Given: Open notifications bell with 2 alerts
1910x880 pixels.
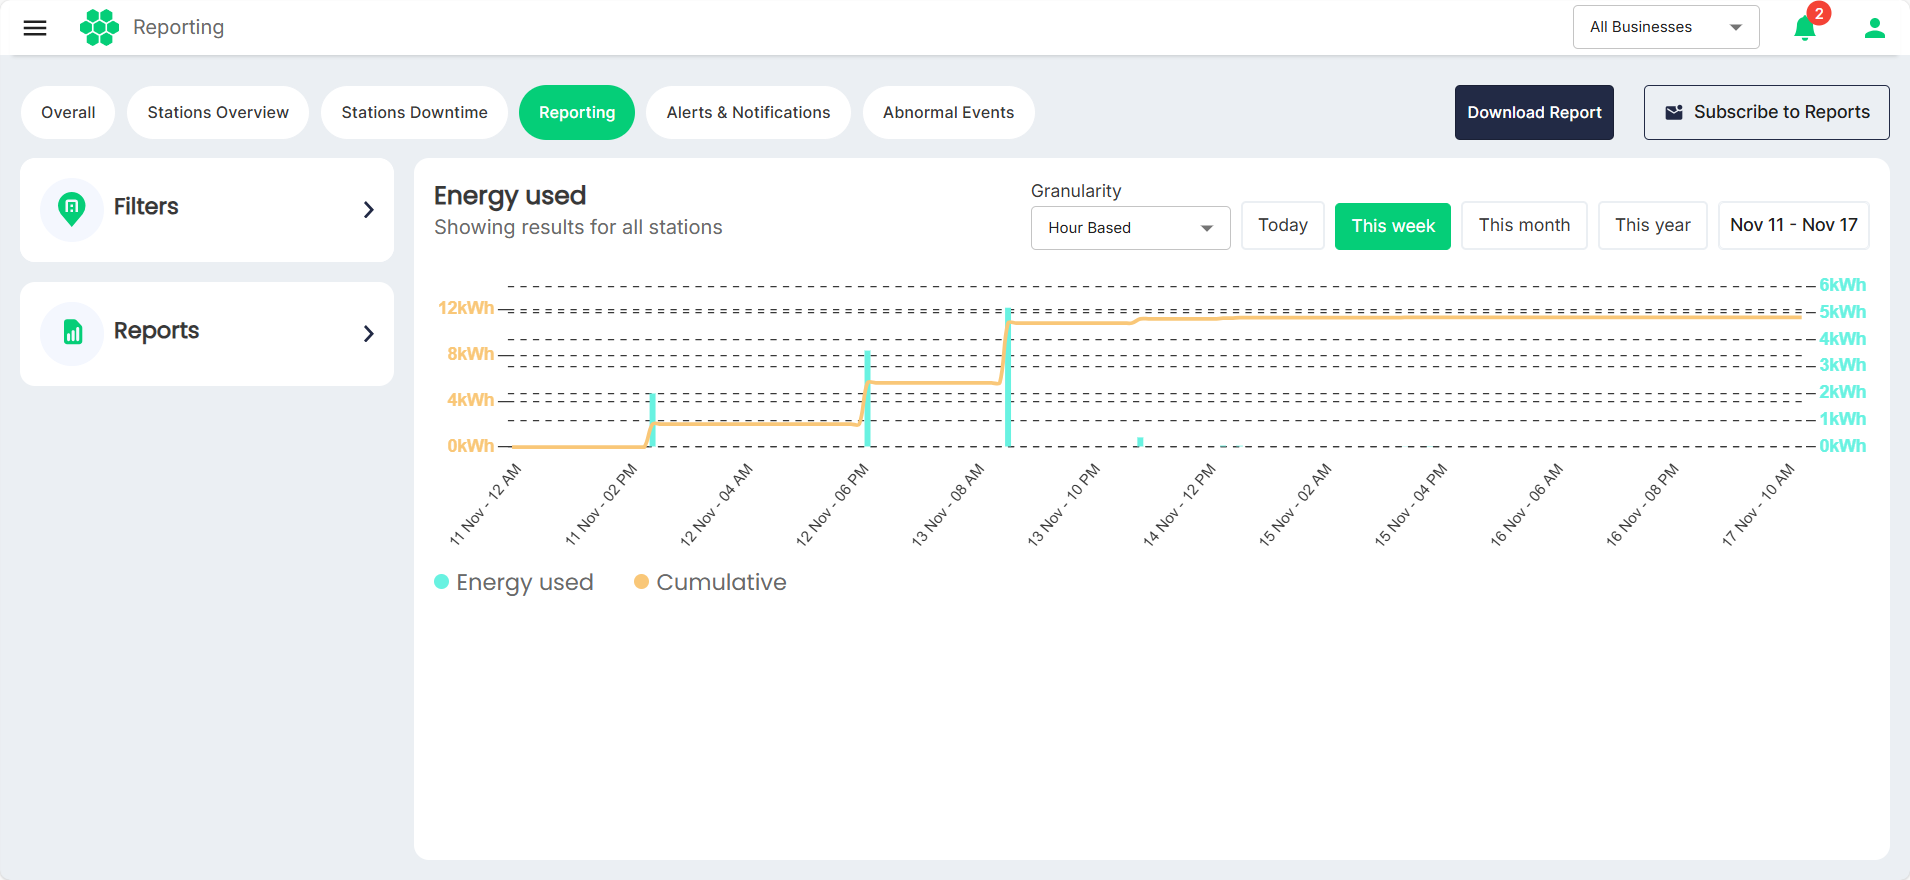Looking at the screenshot, I should click(x=1805, y=27).
